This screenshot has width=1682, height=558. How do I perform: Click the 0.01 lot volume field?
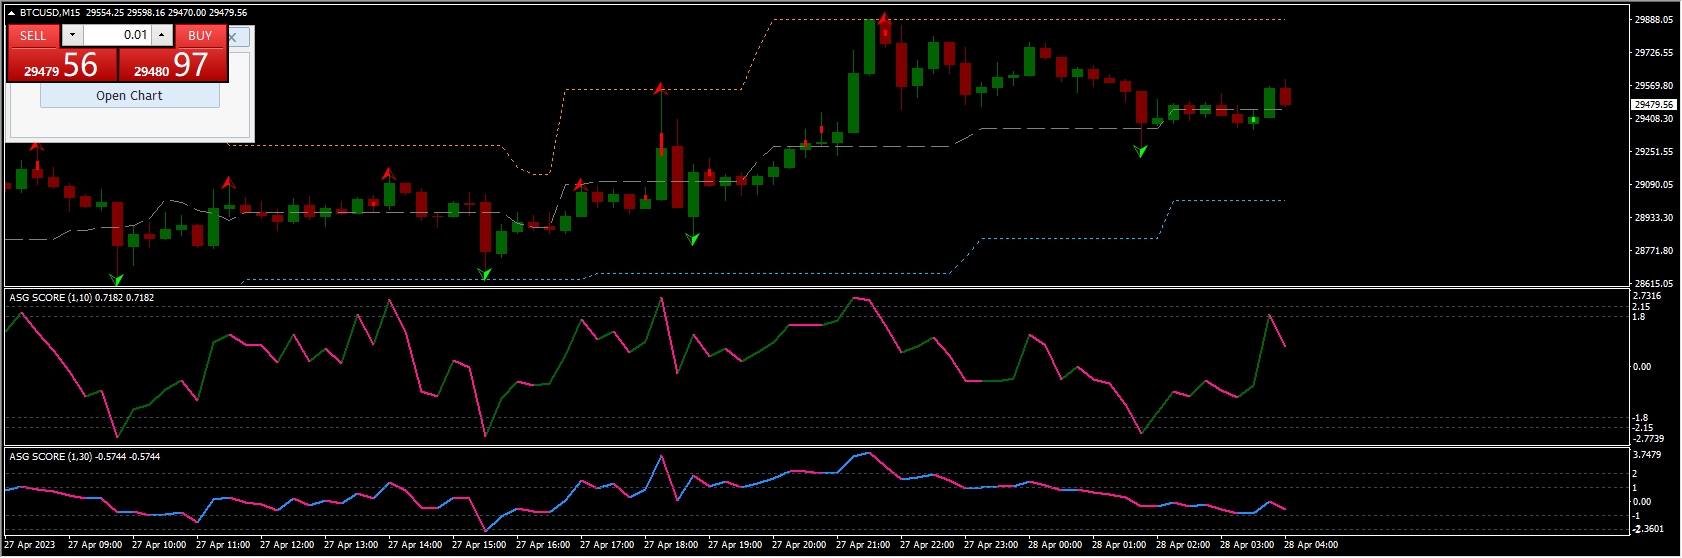(x=117, y=35)
